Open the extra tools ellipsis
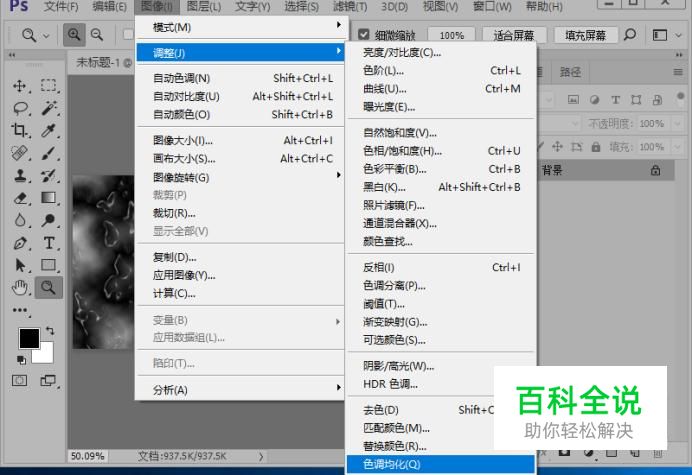 (x=20, y=310)
